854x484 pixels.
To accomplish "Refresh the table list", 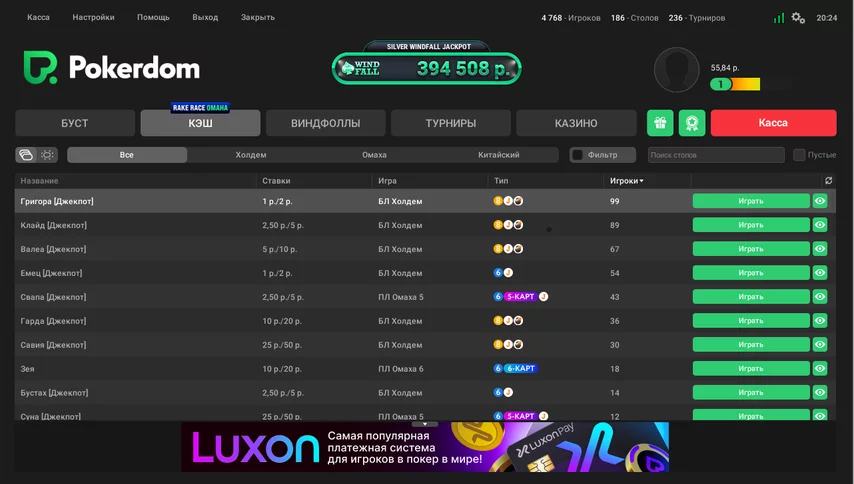I will (828, 181).
